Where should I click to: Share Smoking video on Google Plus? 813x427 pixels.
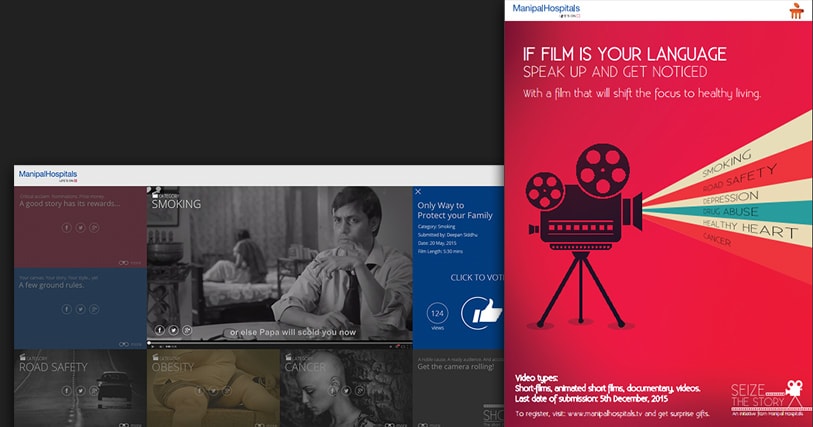pos(187,330)
